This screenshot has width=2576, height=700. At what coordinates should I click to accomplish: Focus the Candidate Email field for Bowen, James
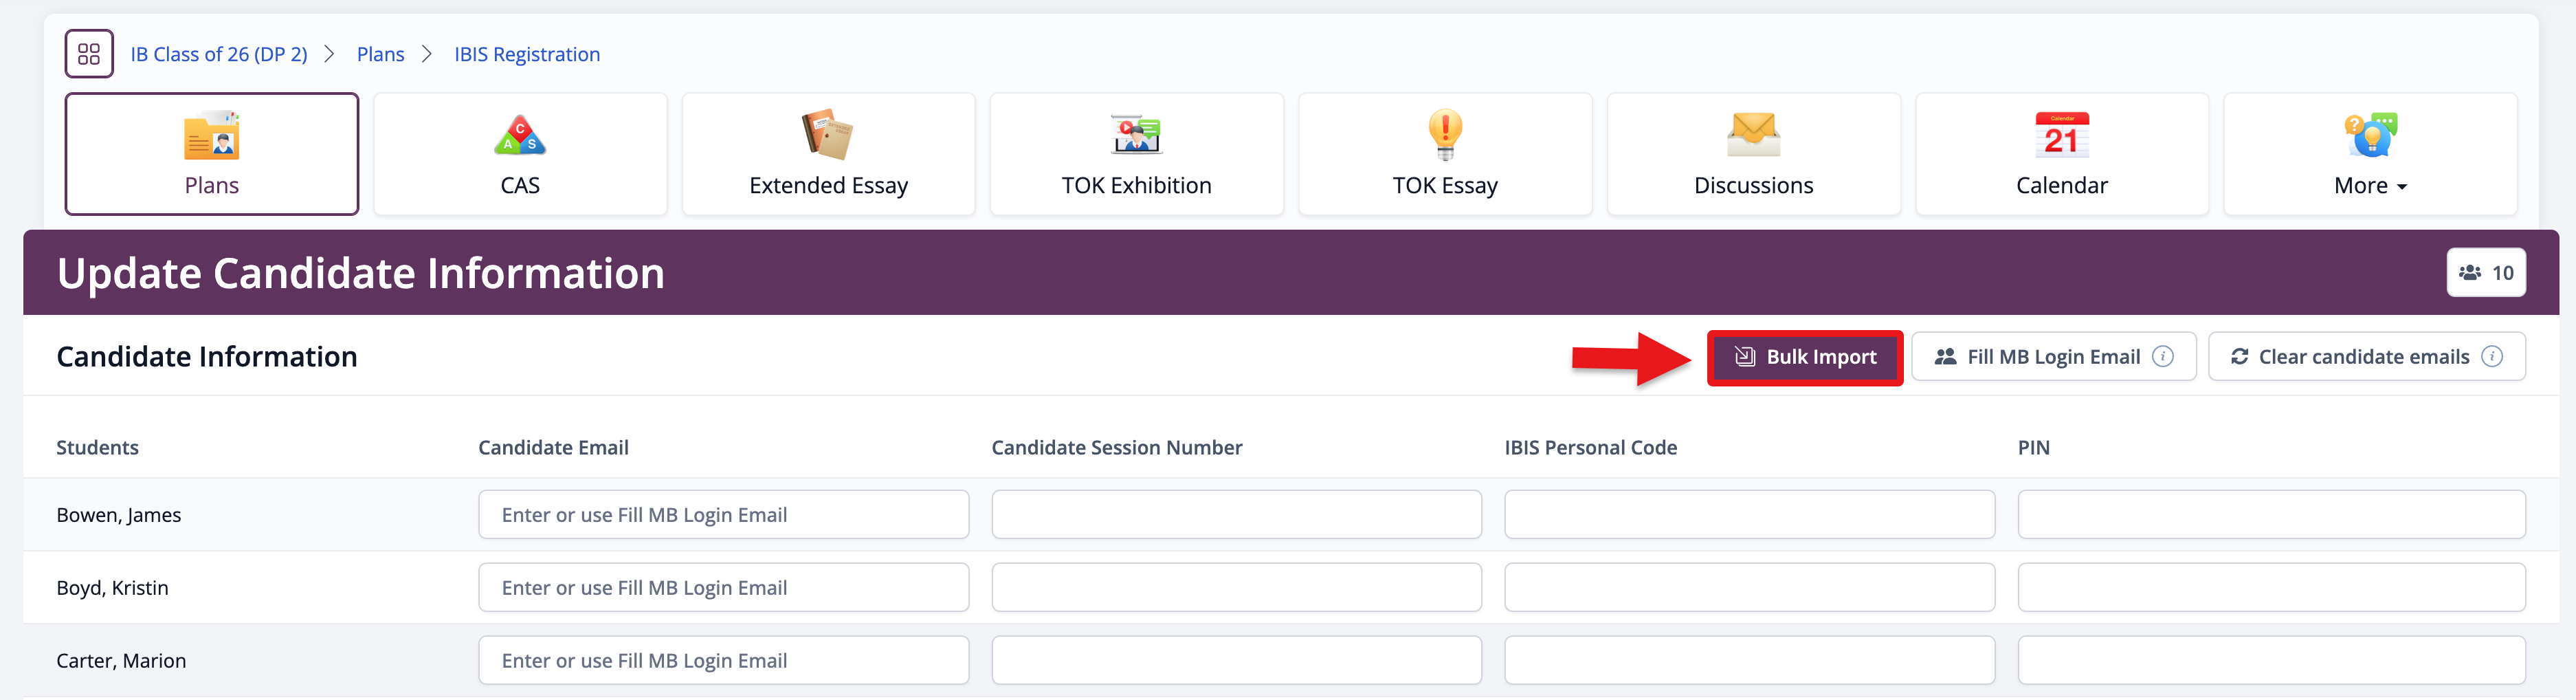723,515
